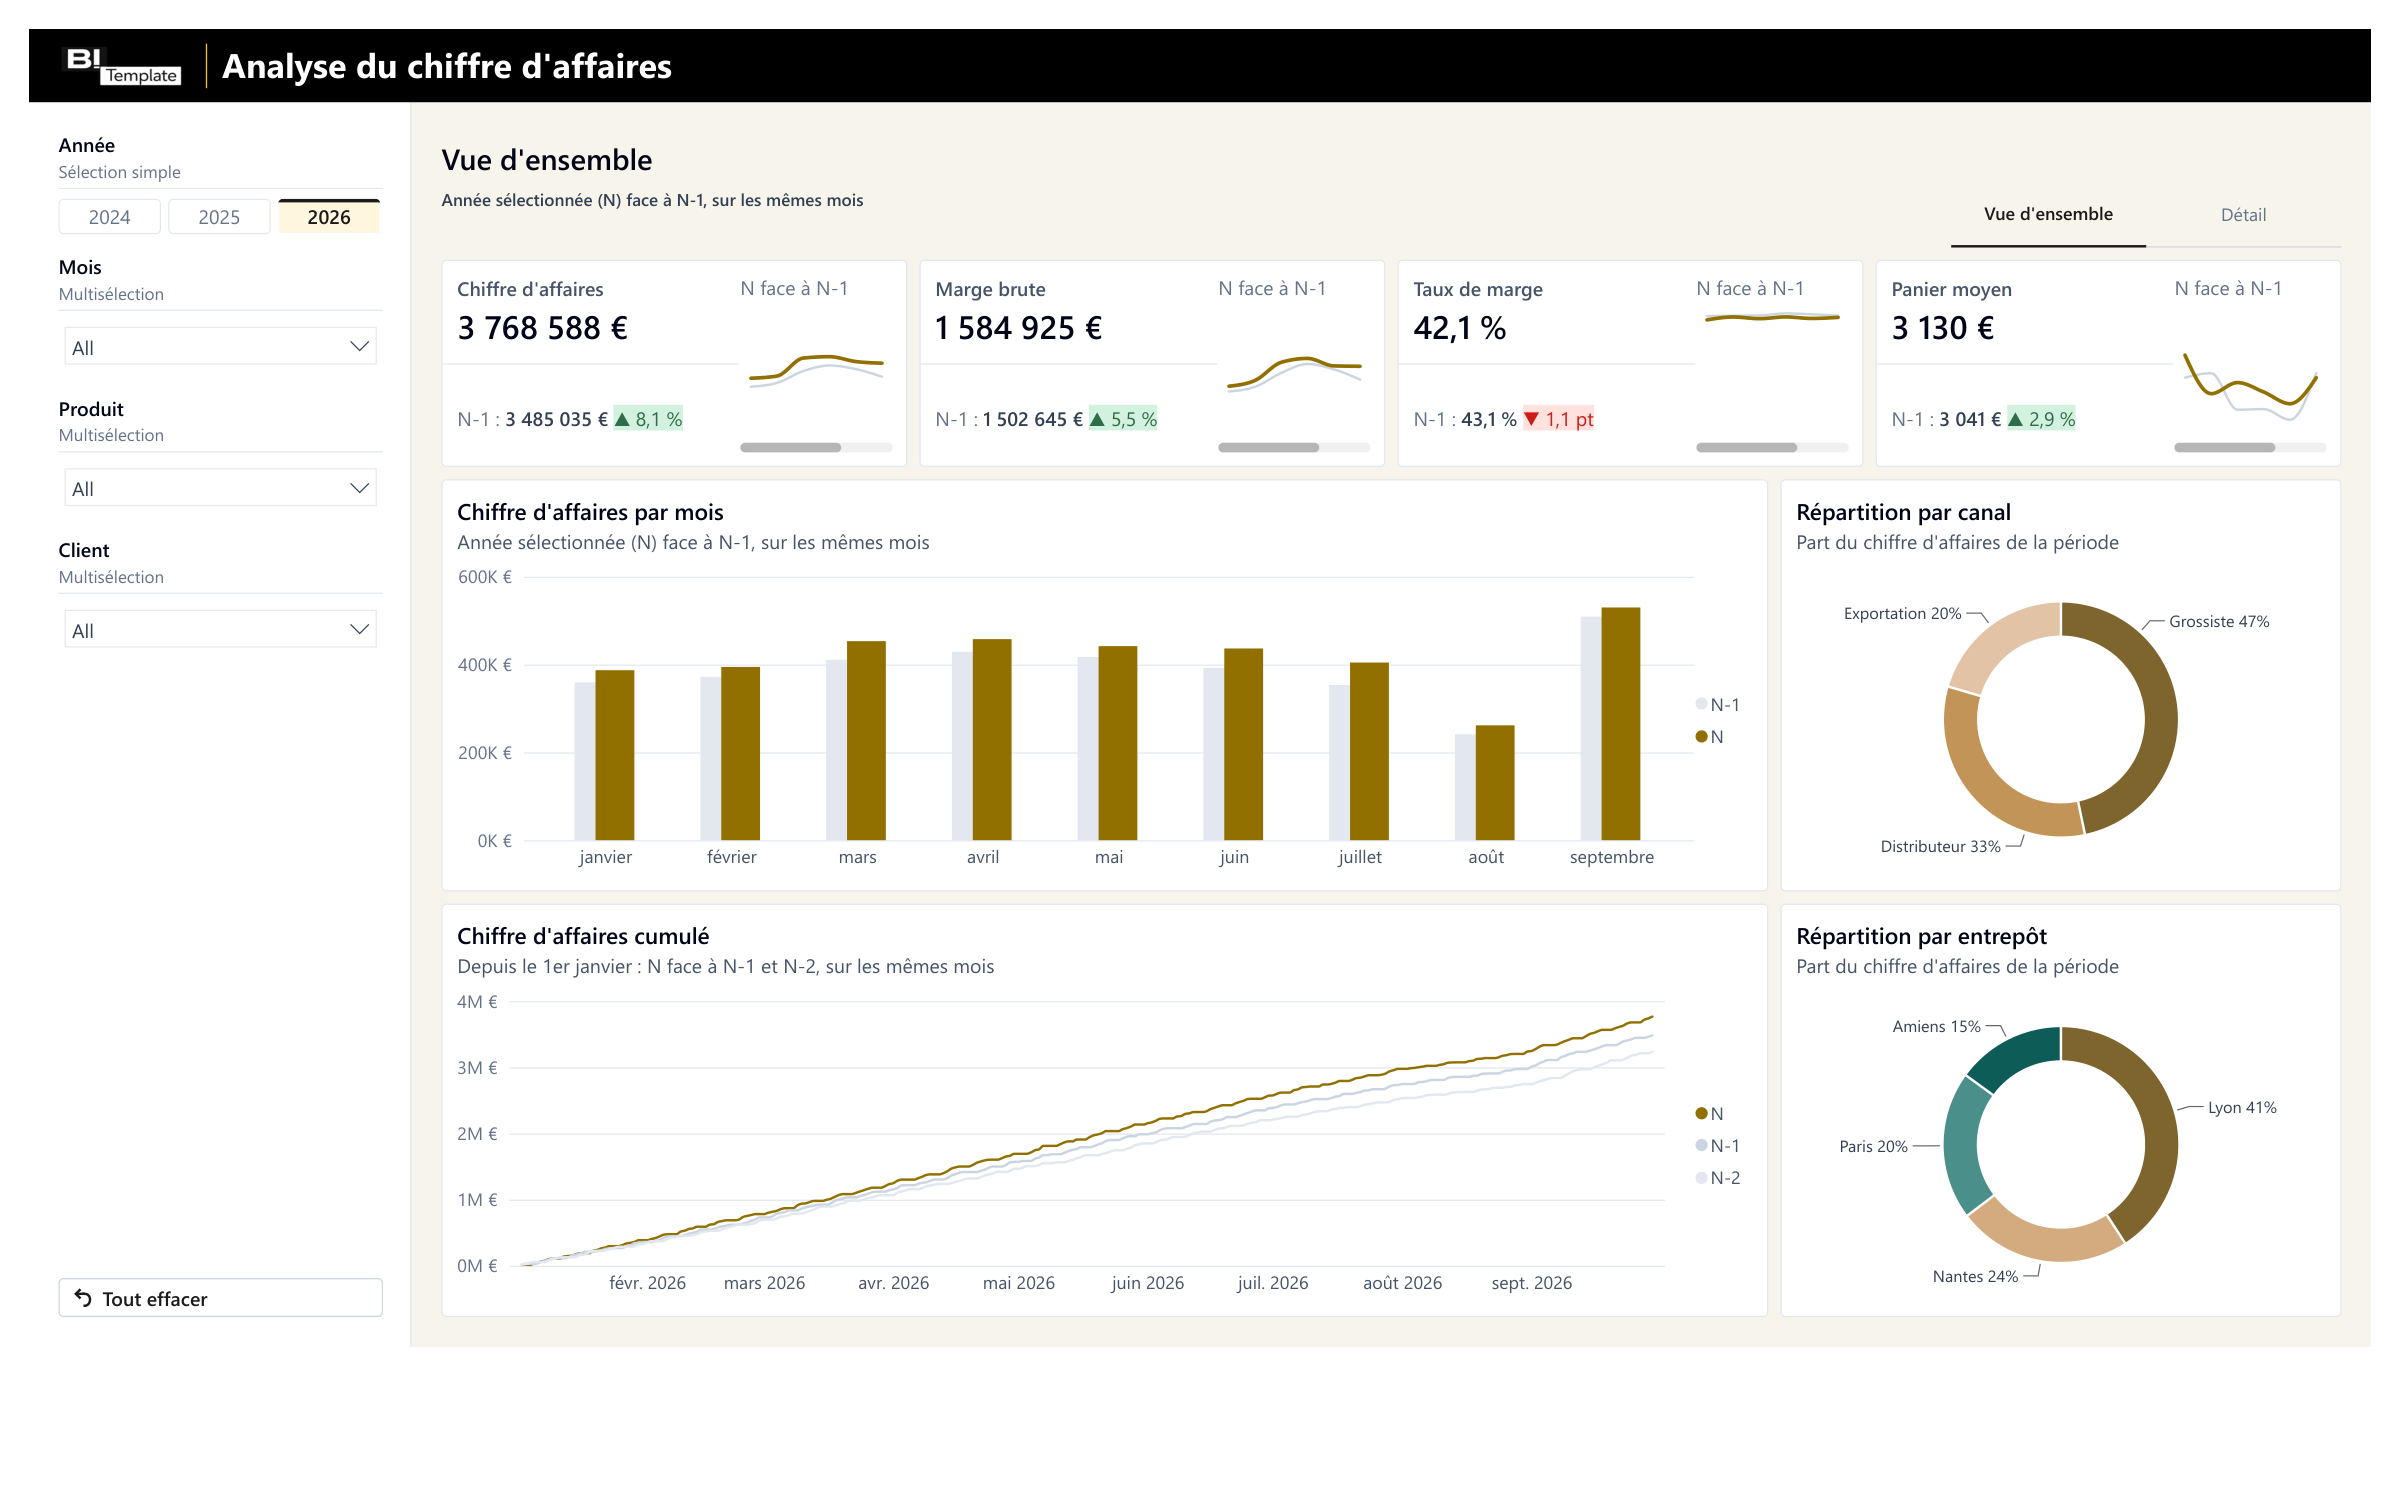The height and width of the screenshot is (1500, 2400).
Task: Click the green up triangle beside 5,5 %
Action: click(x=1097, y=419)
